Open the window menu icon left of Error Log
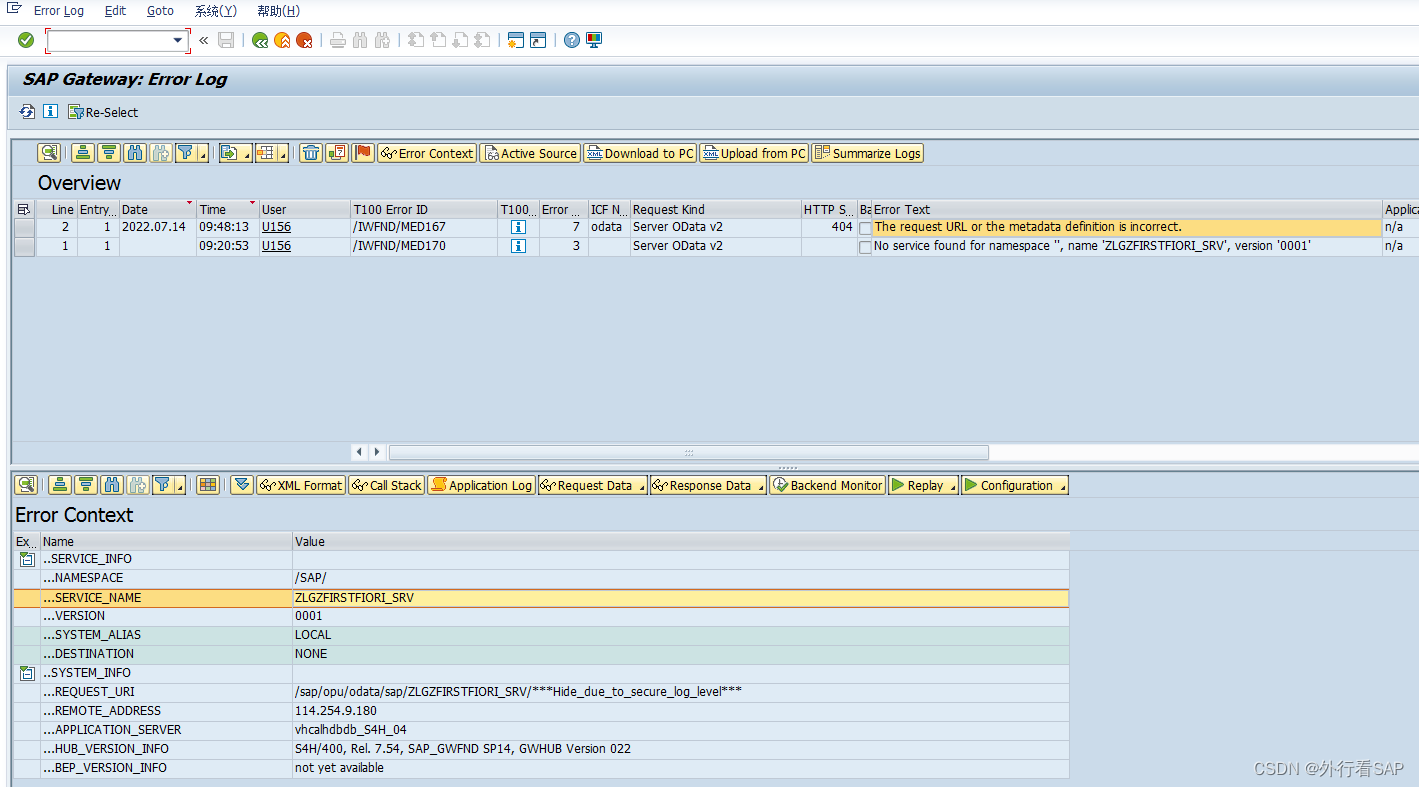The width and height of the screenshot is (1419, 787). [x=14, y=9]
